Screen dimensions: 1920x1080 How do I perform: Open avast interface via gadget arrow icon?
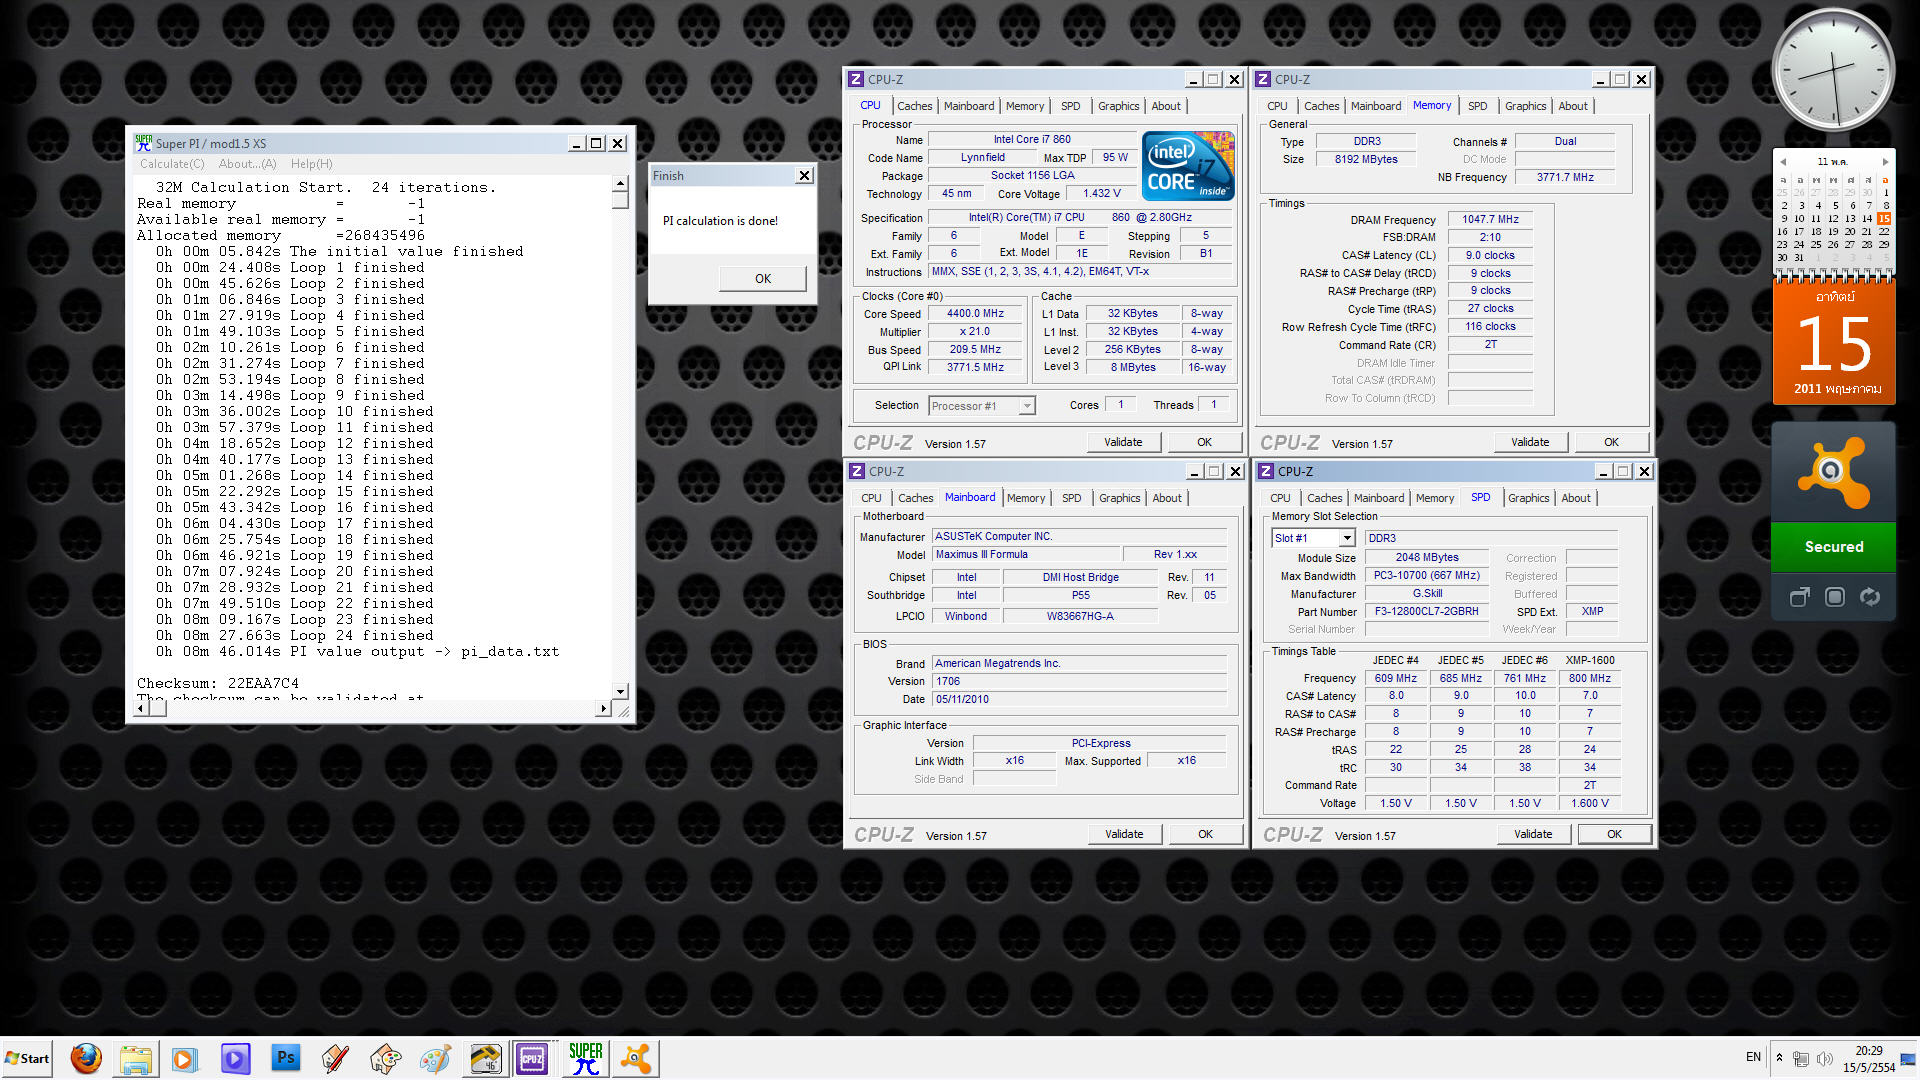click(1799, 597)
